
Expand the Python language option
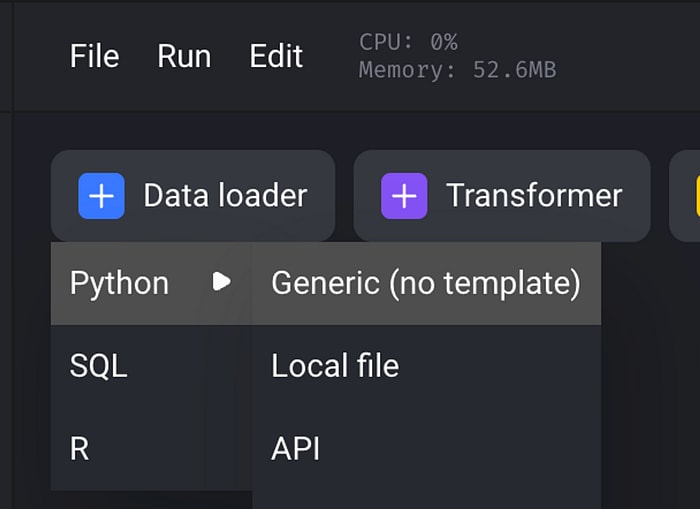[x=151, y=283]
